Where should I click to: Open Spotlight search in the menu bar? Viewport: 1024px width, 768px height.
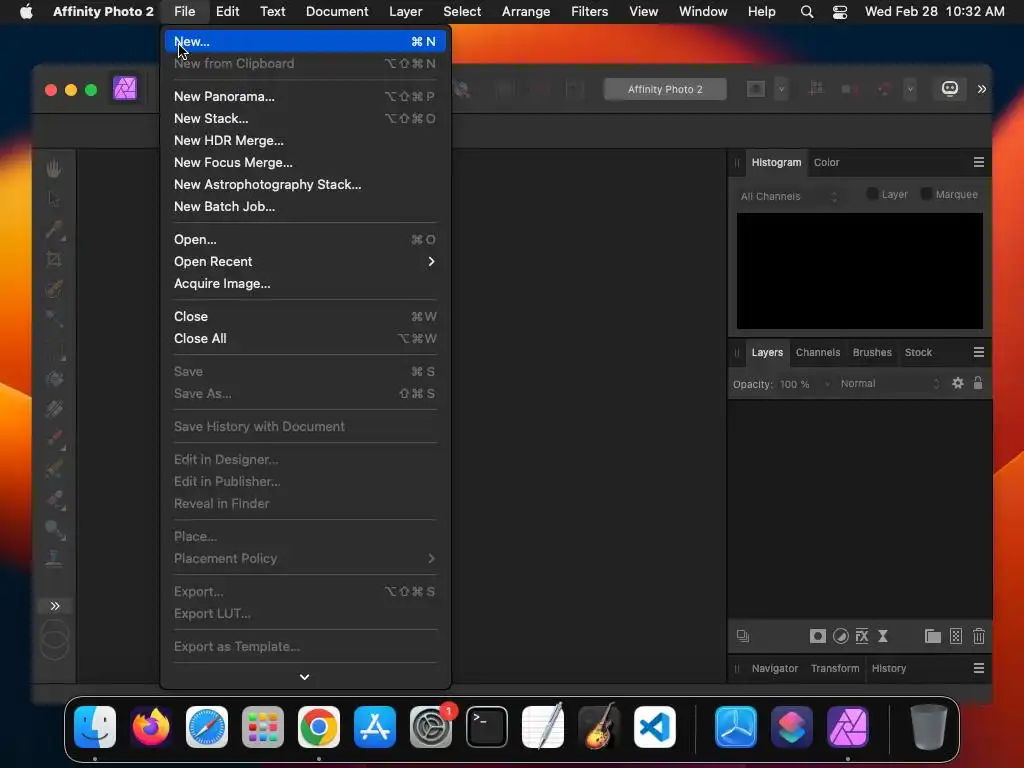pyautogui.click(x=807, y=11)
